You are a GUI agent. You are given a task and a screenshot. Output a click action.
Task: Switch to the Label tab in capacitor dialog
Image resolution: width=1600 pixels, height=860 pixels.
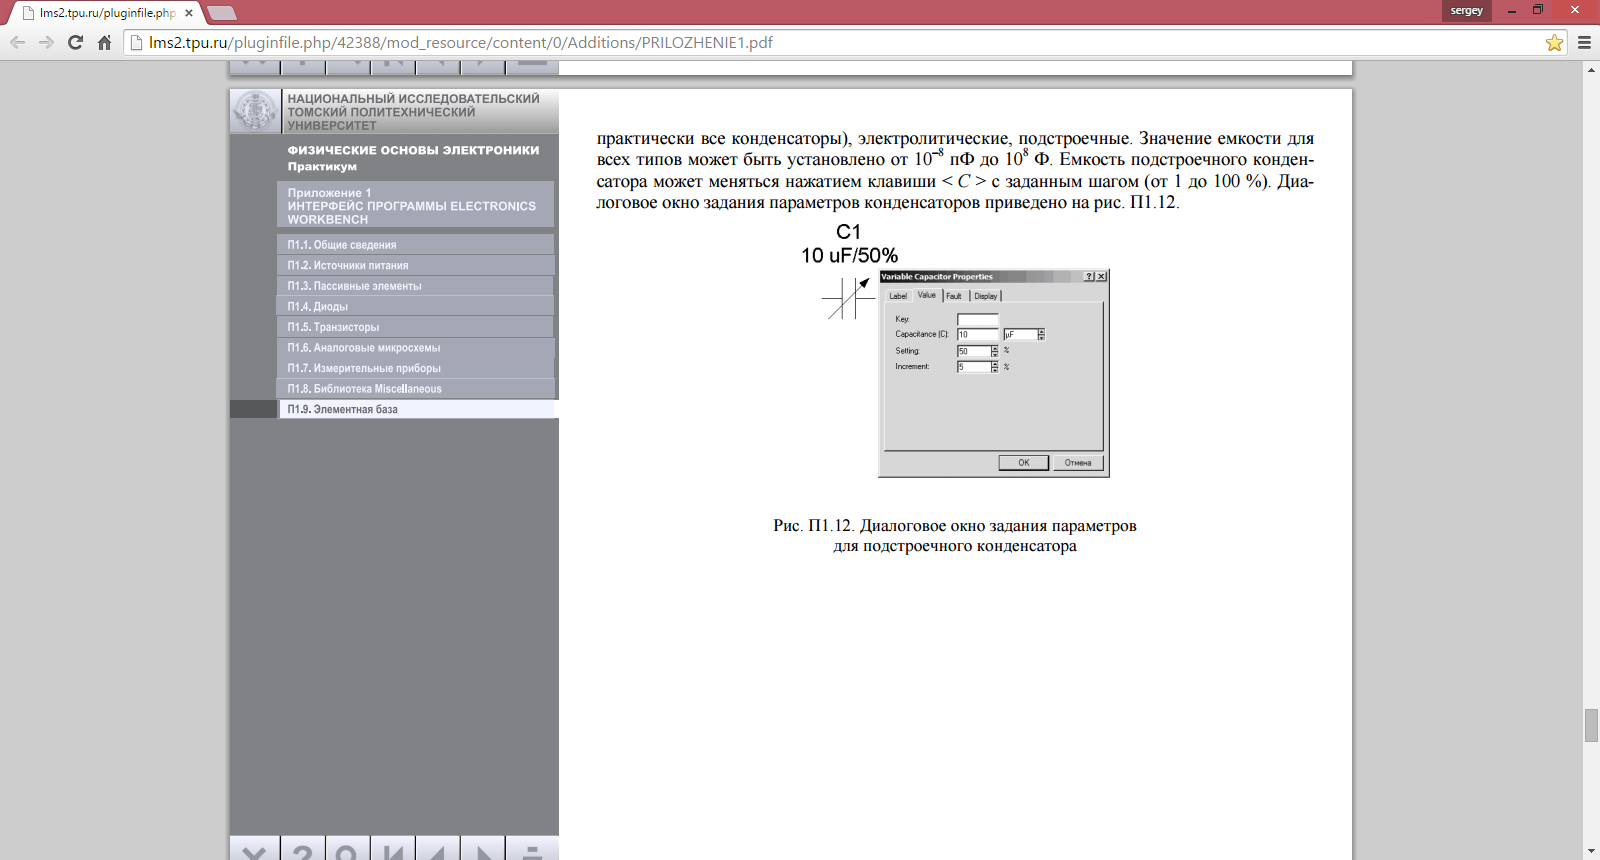pyautogui.click(x=898, y=296)
